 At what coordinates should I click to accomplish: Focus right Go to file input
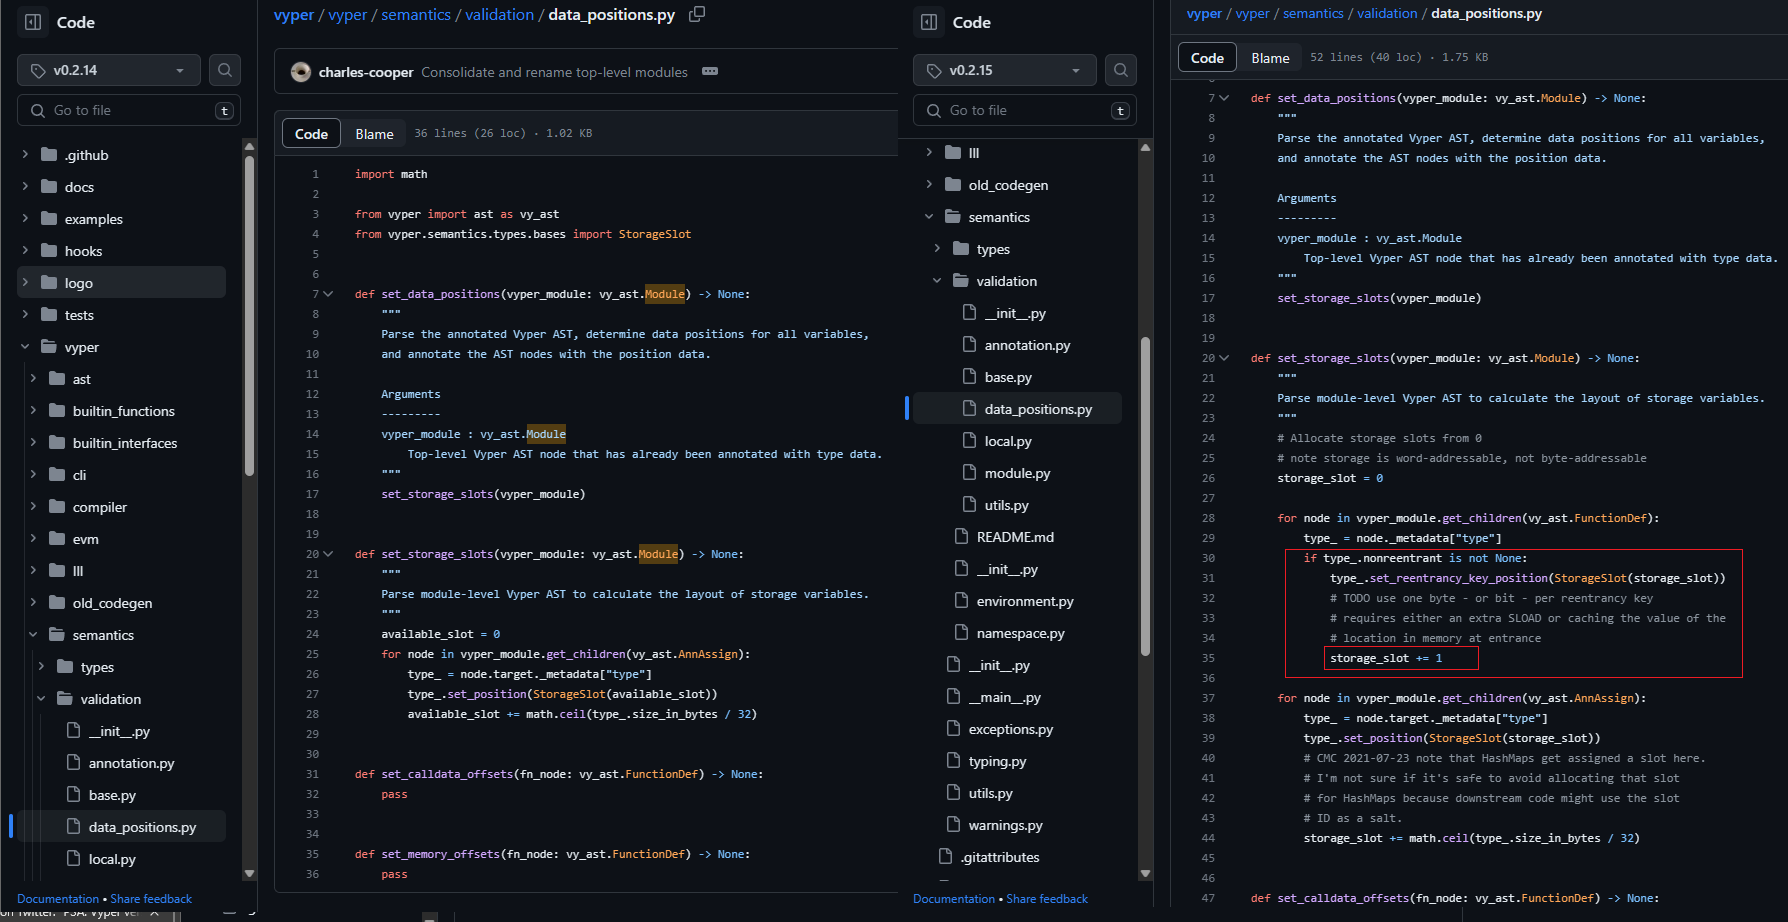[x=1025, y=110]
